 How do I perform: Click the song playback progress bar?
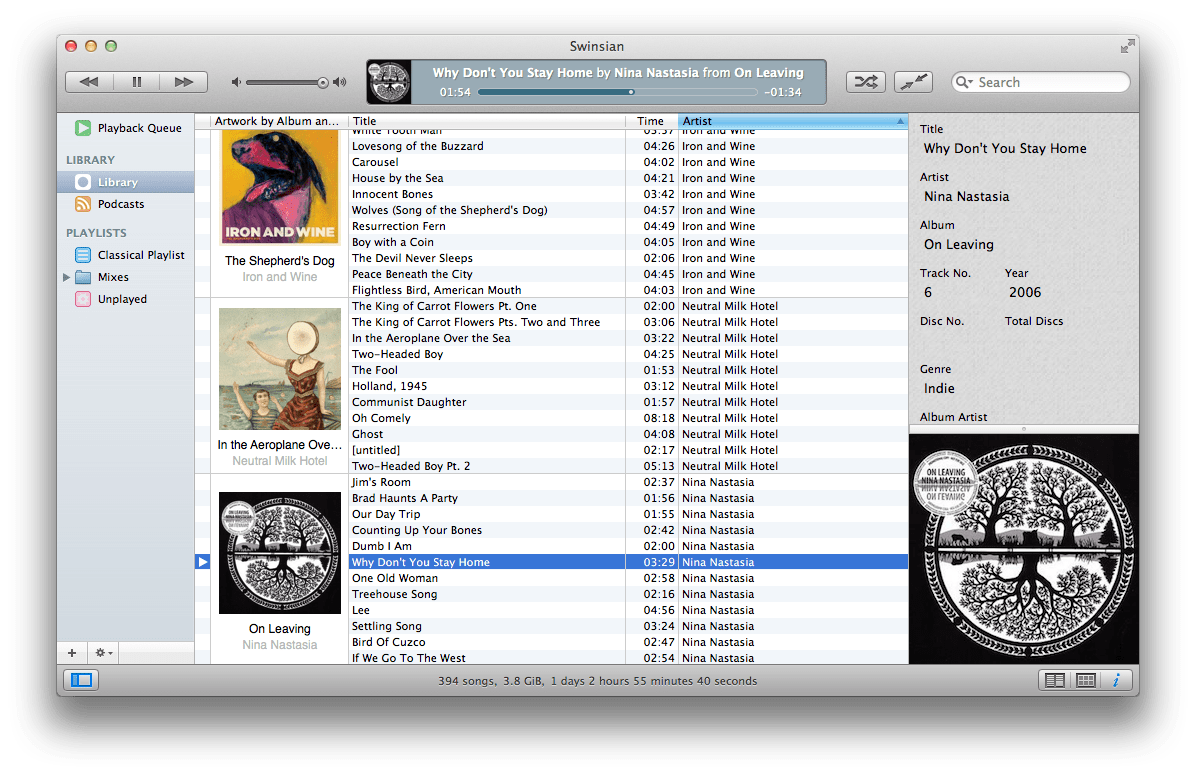coord(617,92)
